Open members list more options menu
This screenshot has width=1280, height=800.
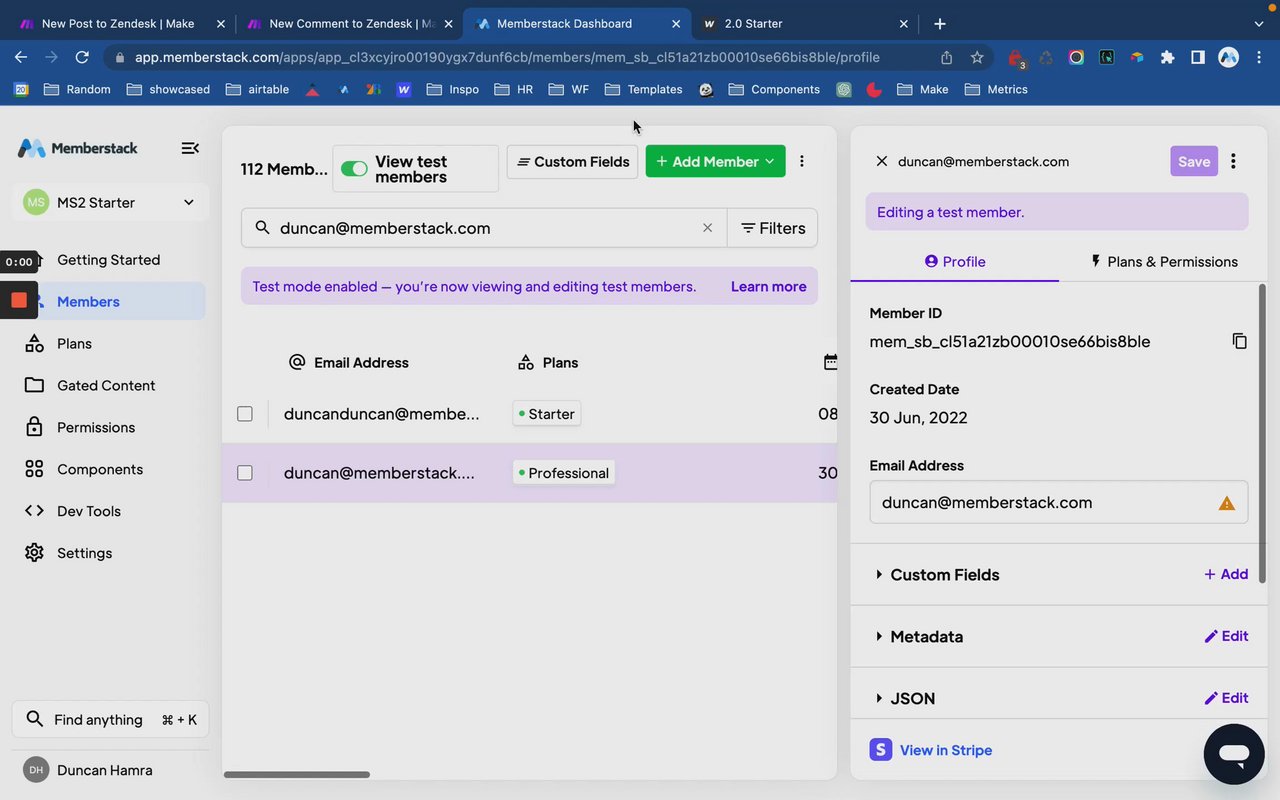(x=801, y=161)
